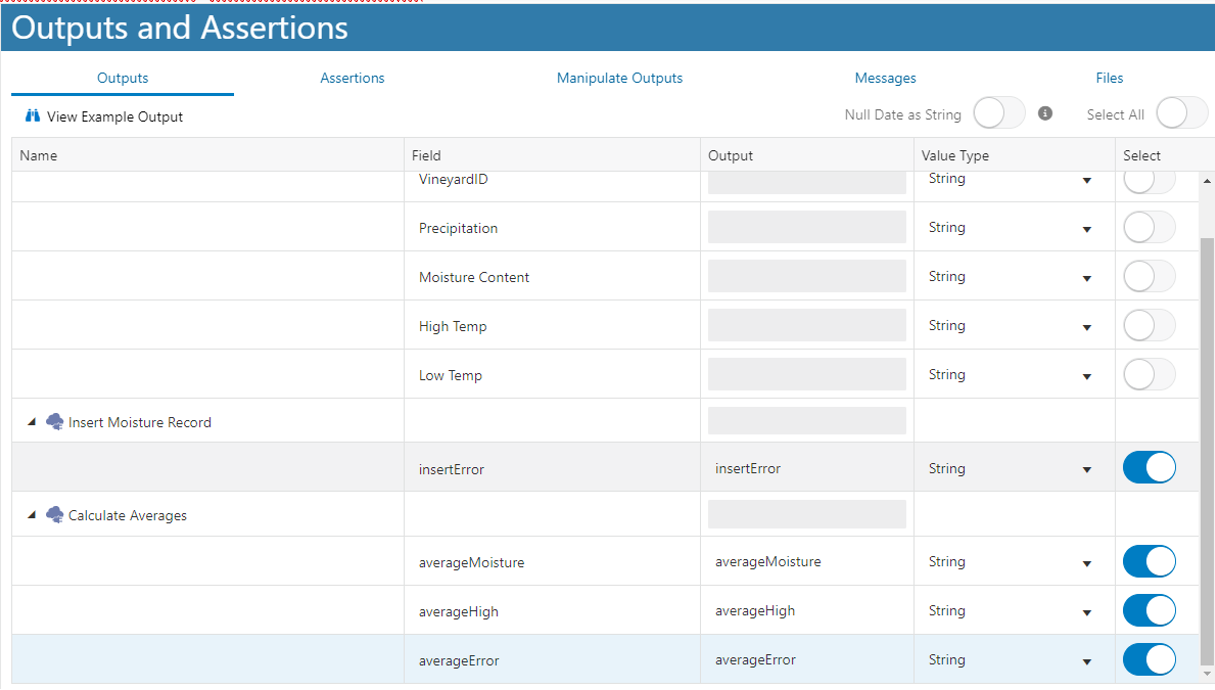The height and width of the screenshot is (690, 1215).
Task: Enable the Null Date as String toggle
Action: point(999,114)
